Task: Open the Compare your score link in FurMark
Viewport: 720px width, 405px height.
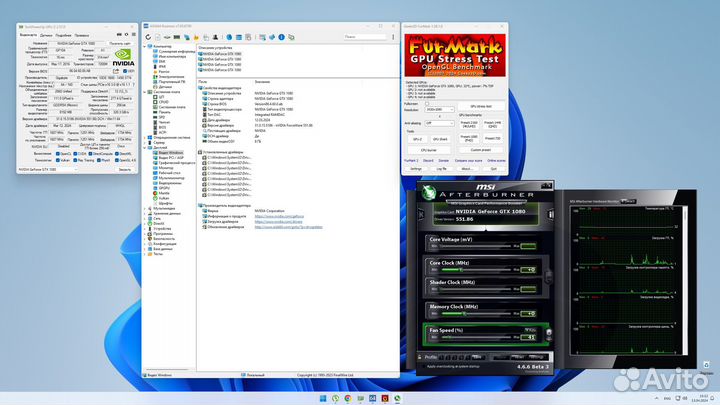Action: click(468, 161)
